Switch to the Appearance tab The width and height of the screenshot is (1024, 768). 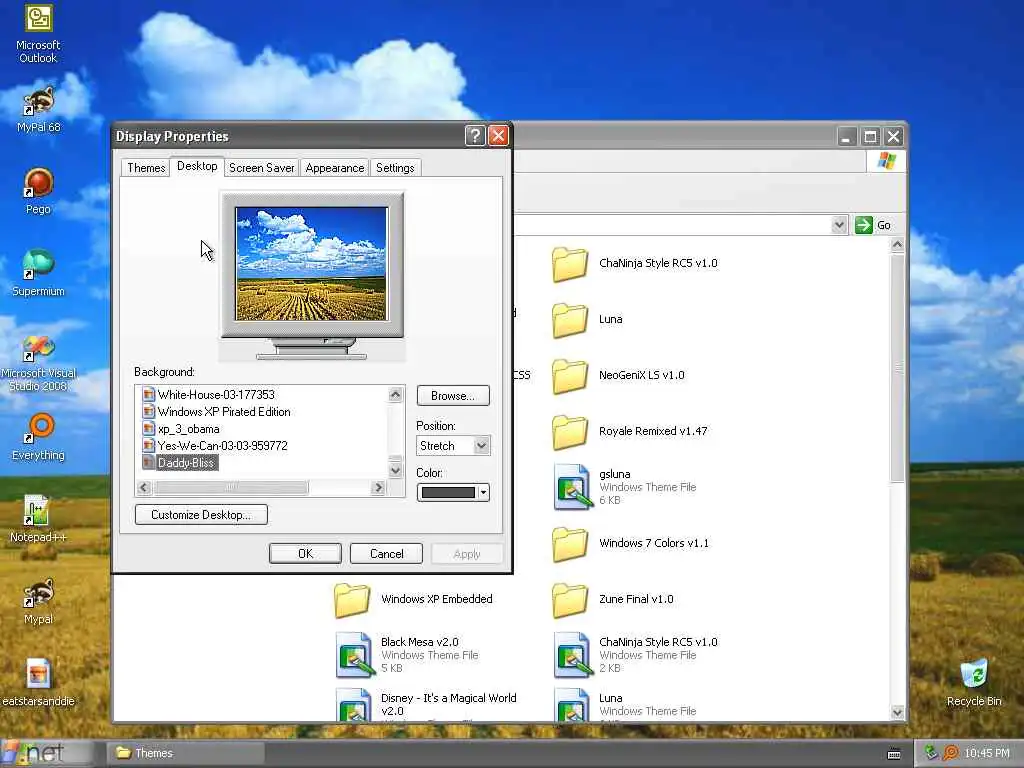[x=334, y=168]
